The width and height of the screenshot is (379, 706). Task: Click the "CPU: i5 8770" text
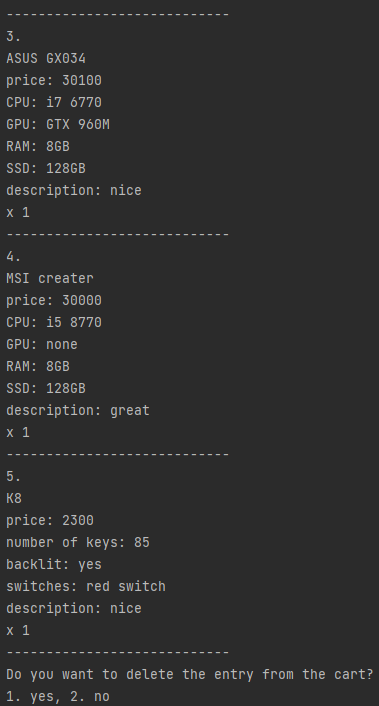54,322
